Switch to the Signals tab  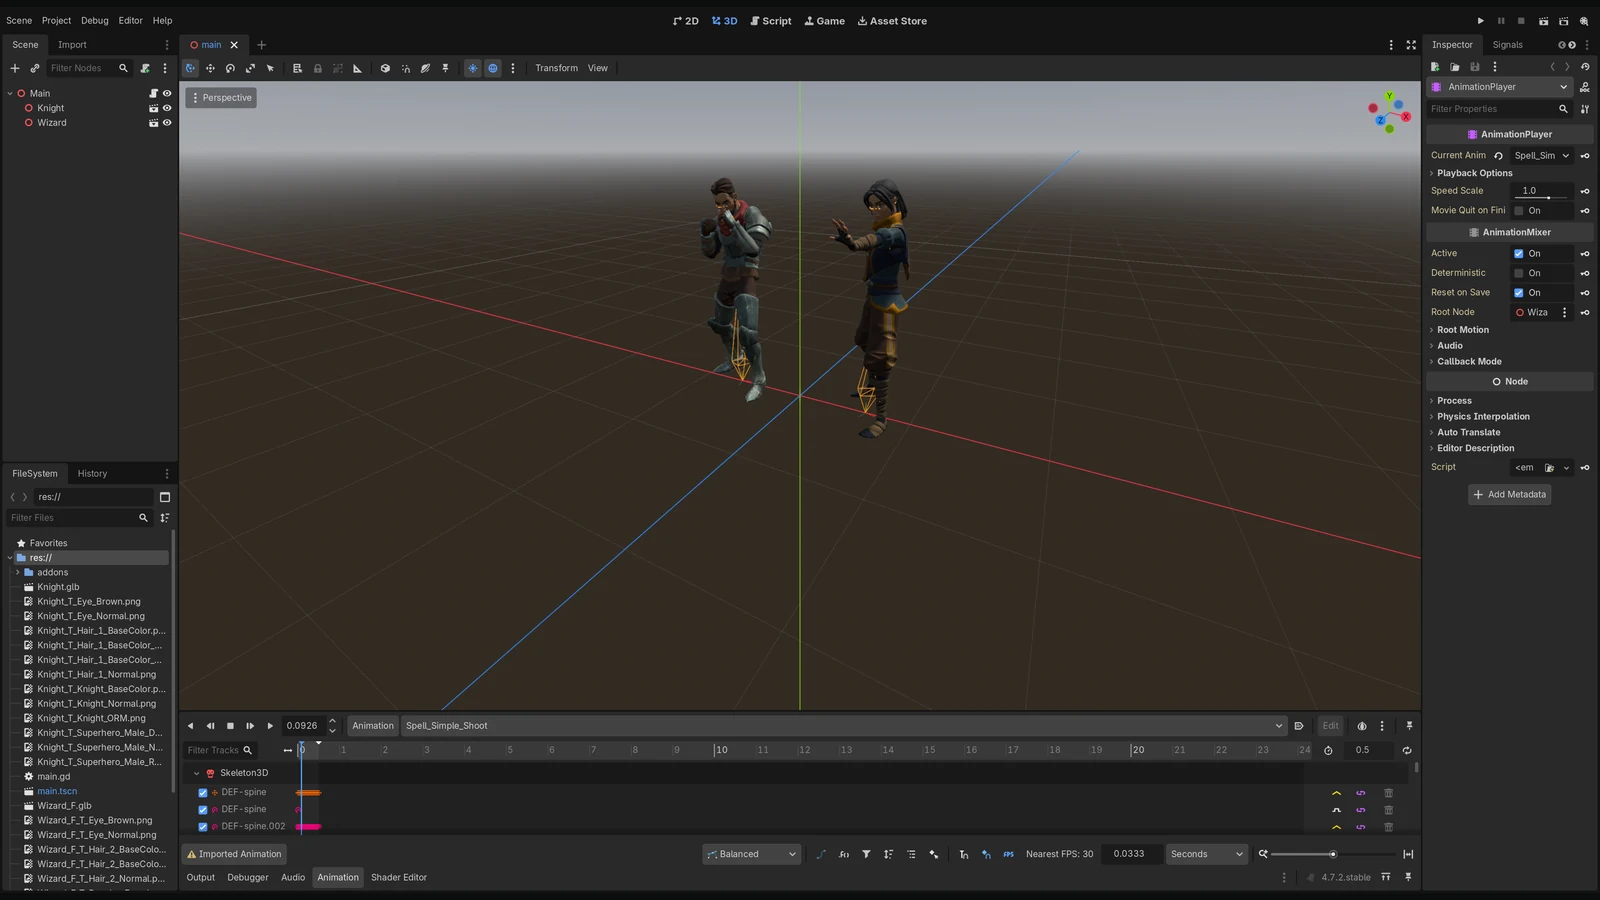click(1507, 45)
